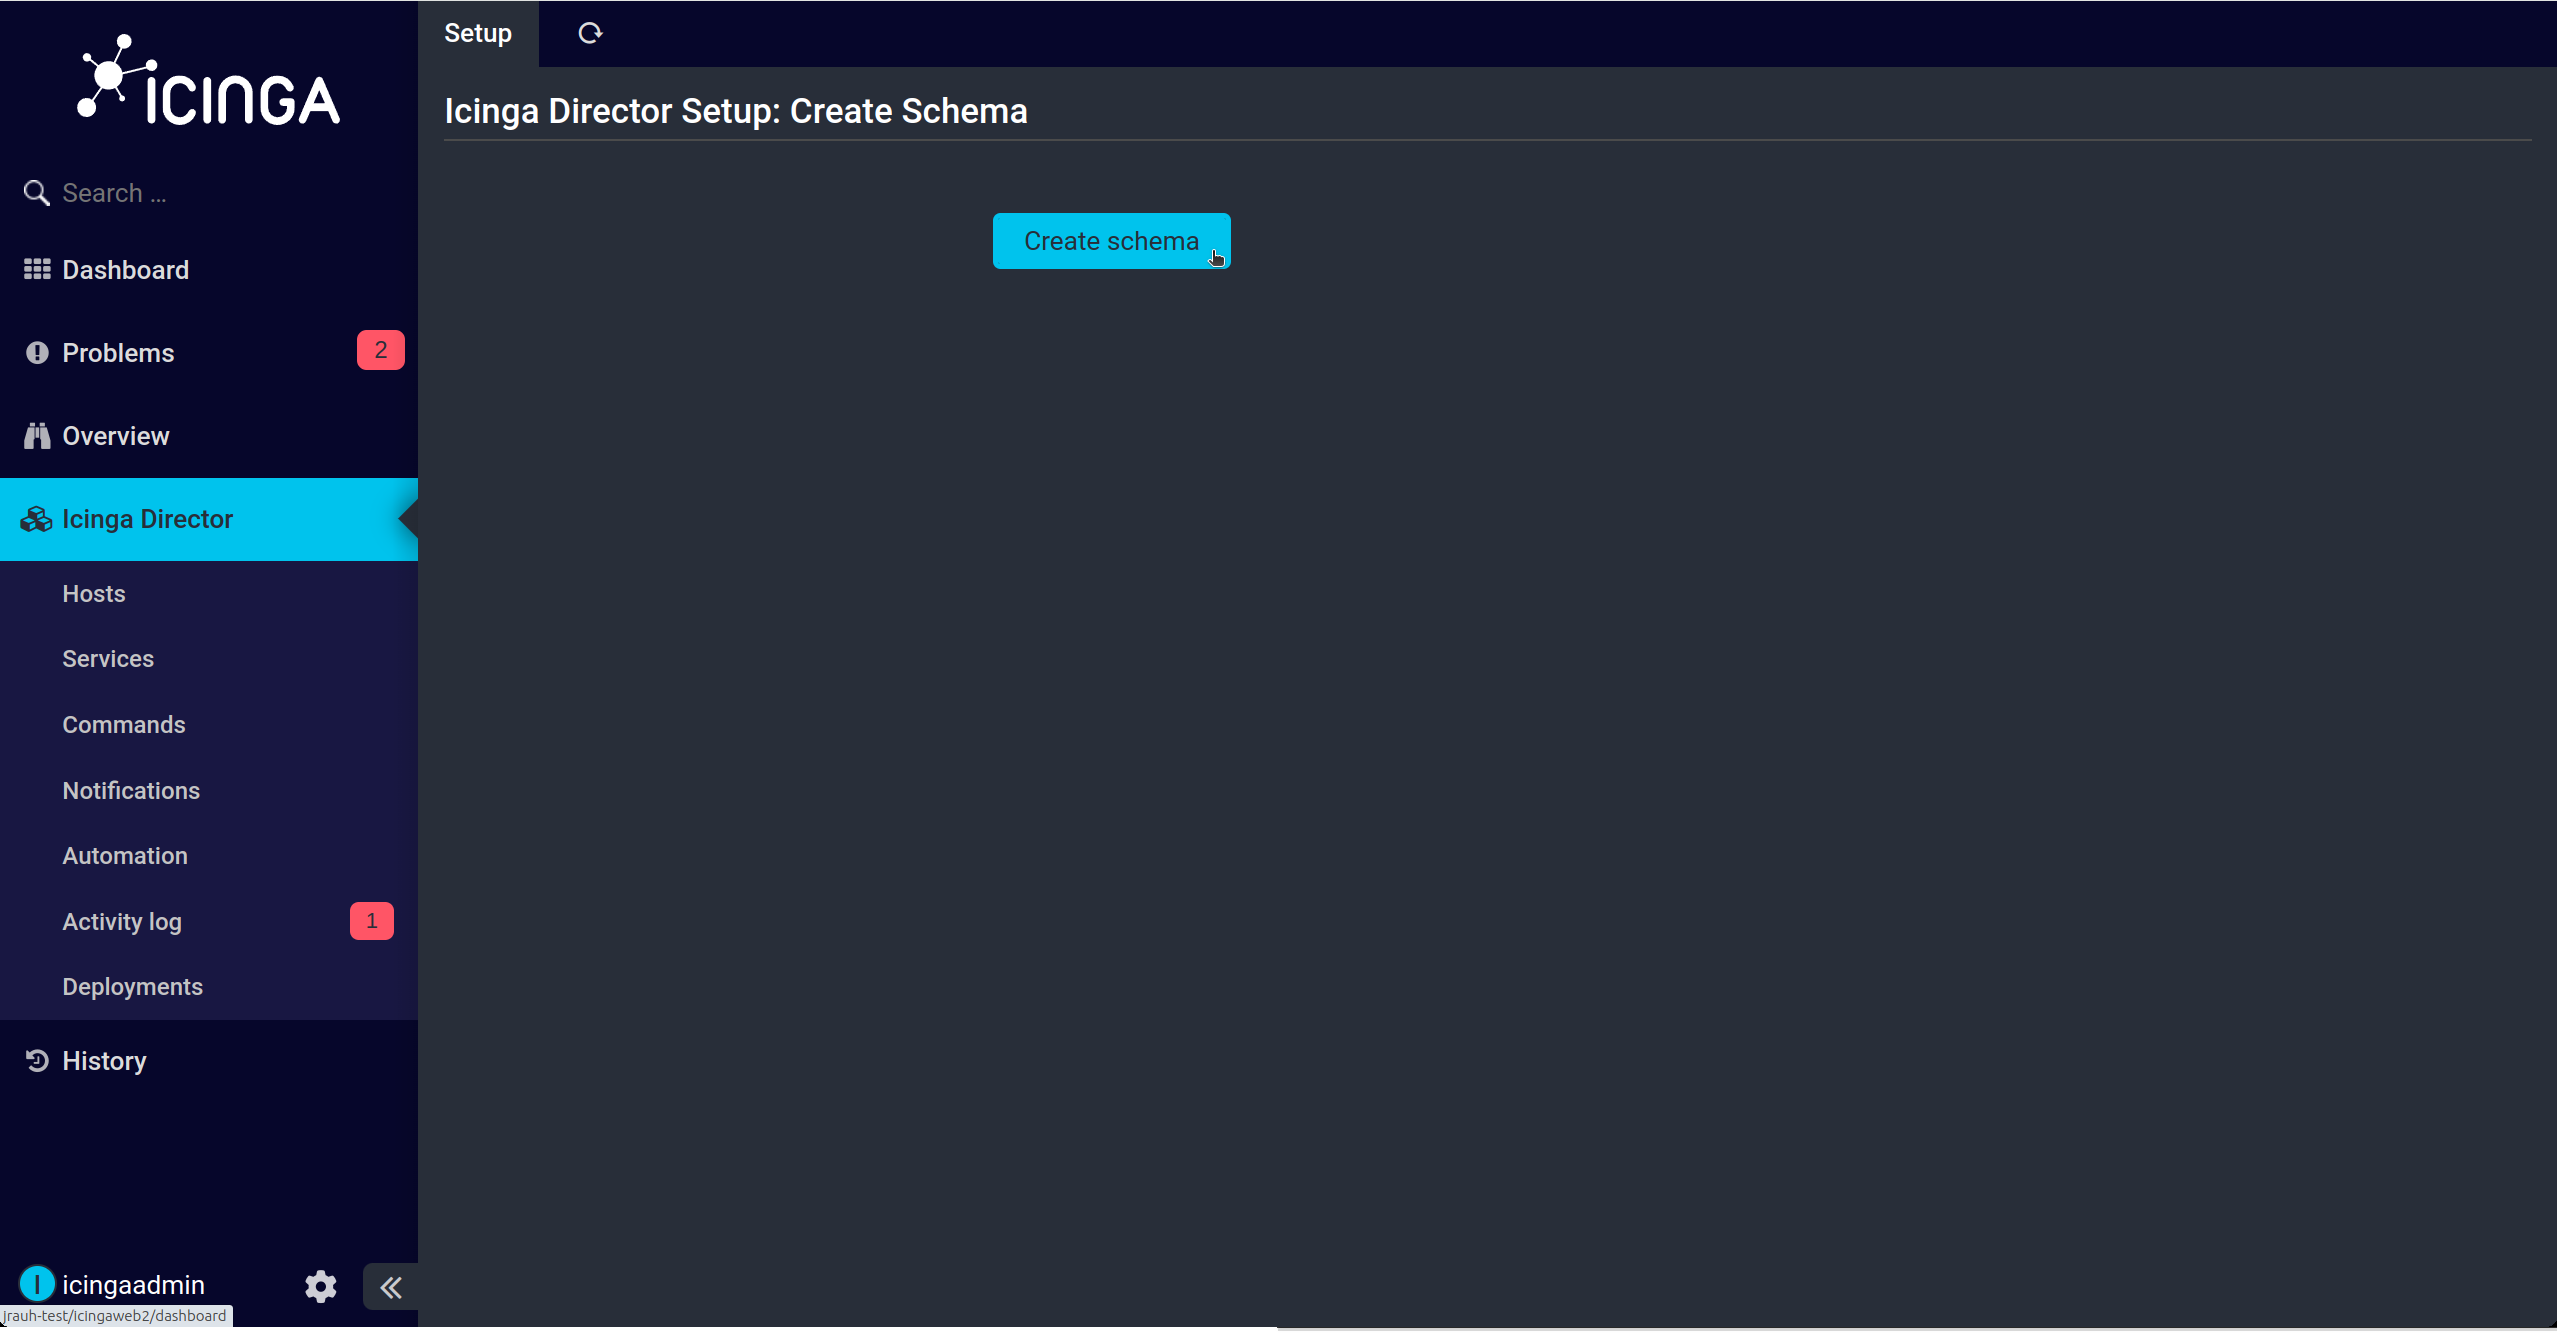Open the Dashboard section

coord(123,269)
